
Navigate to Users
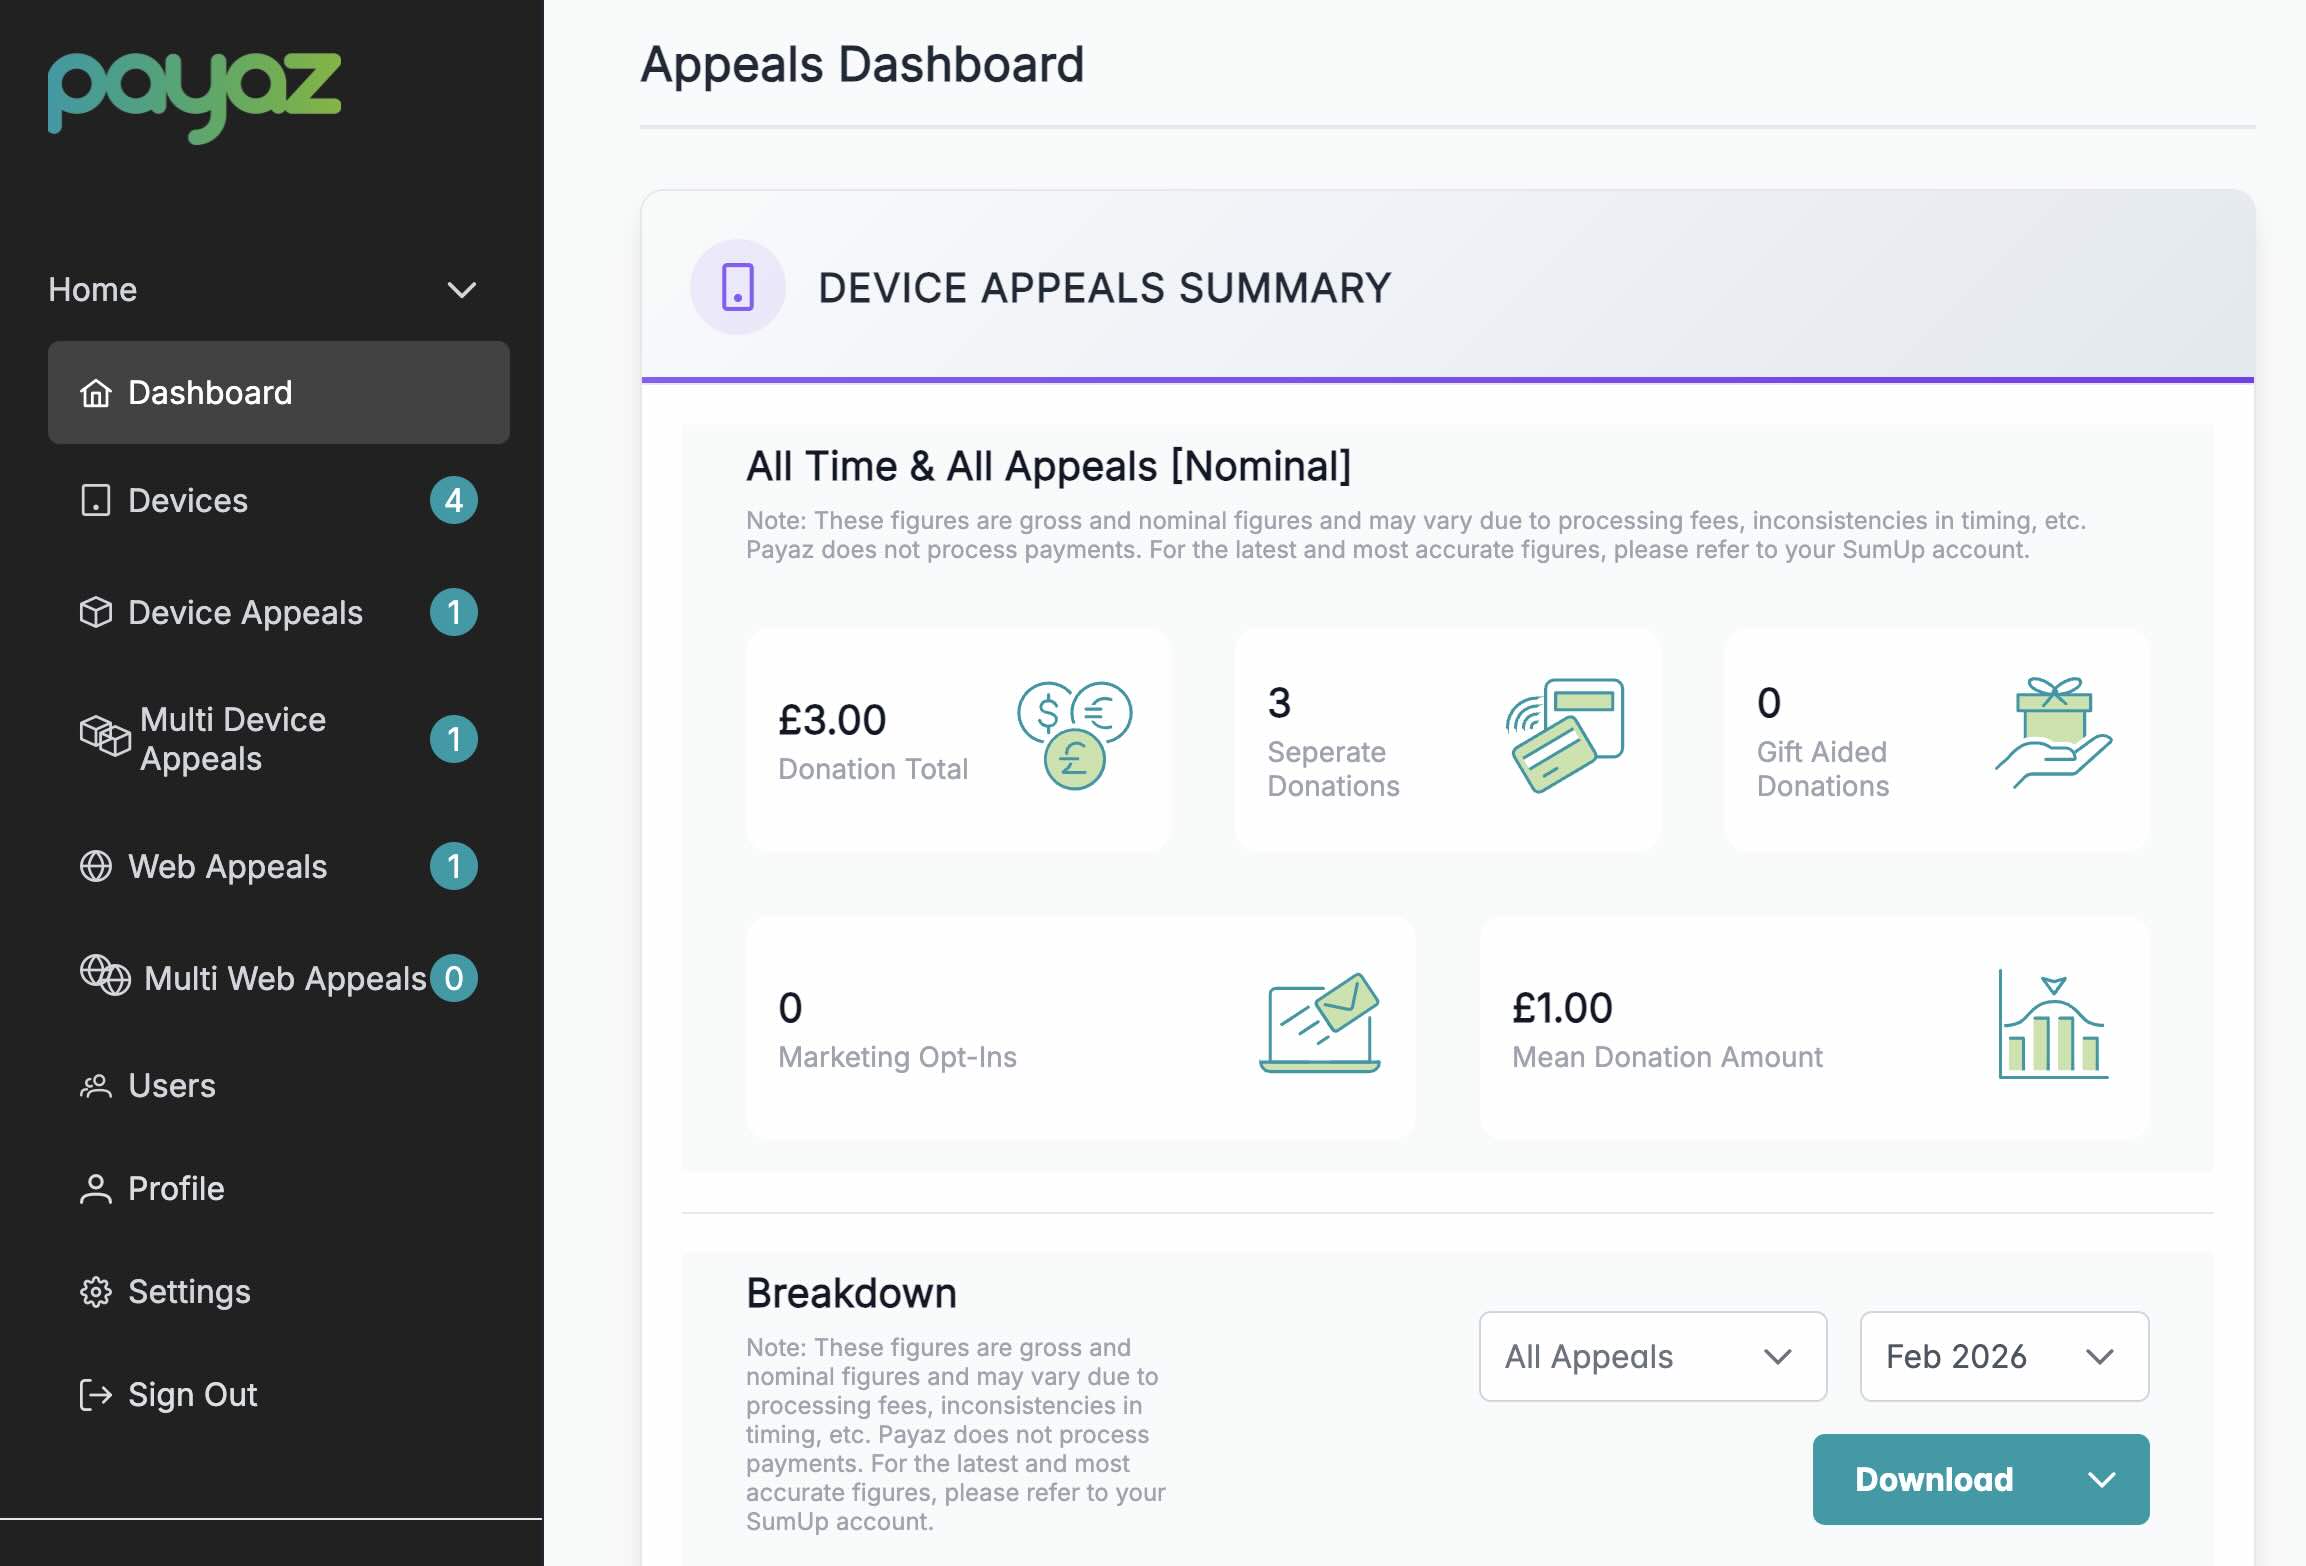pos(170,1086)
